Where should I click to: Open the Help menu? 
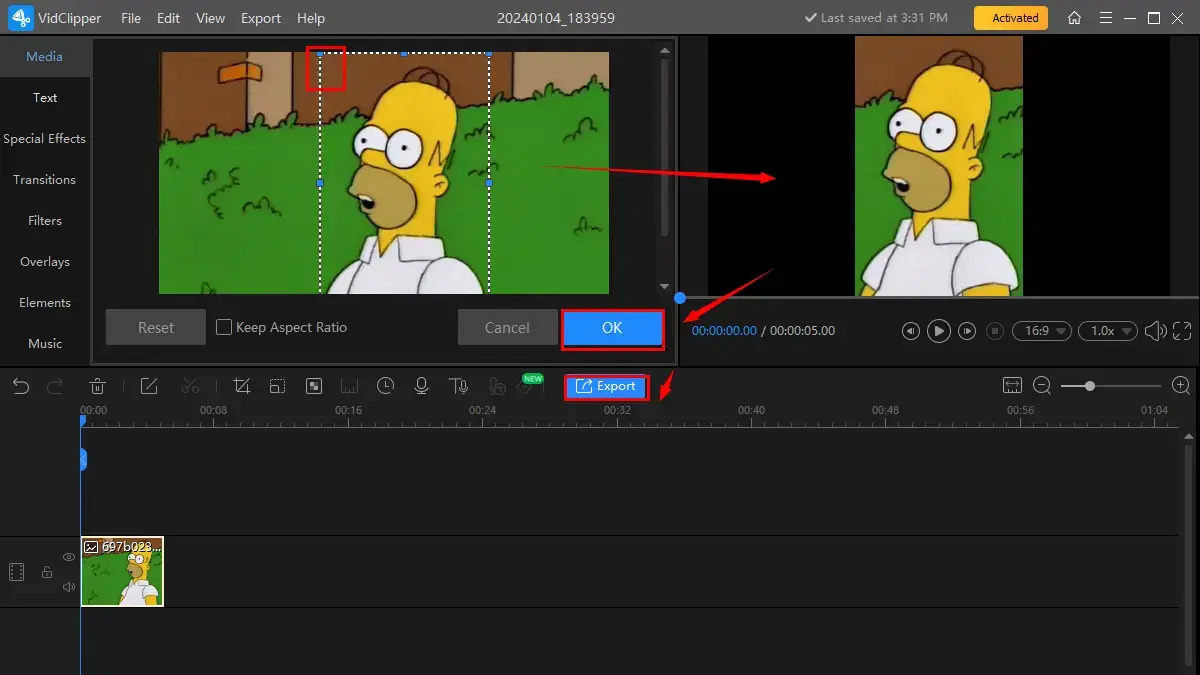point(311,18)
